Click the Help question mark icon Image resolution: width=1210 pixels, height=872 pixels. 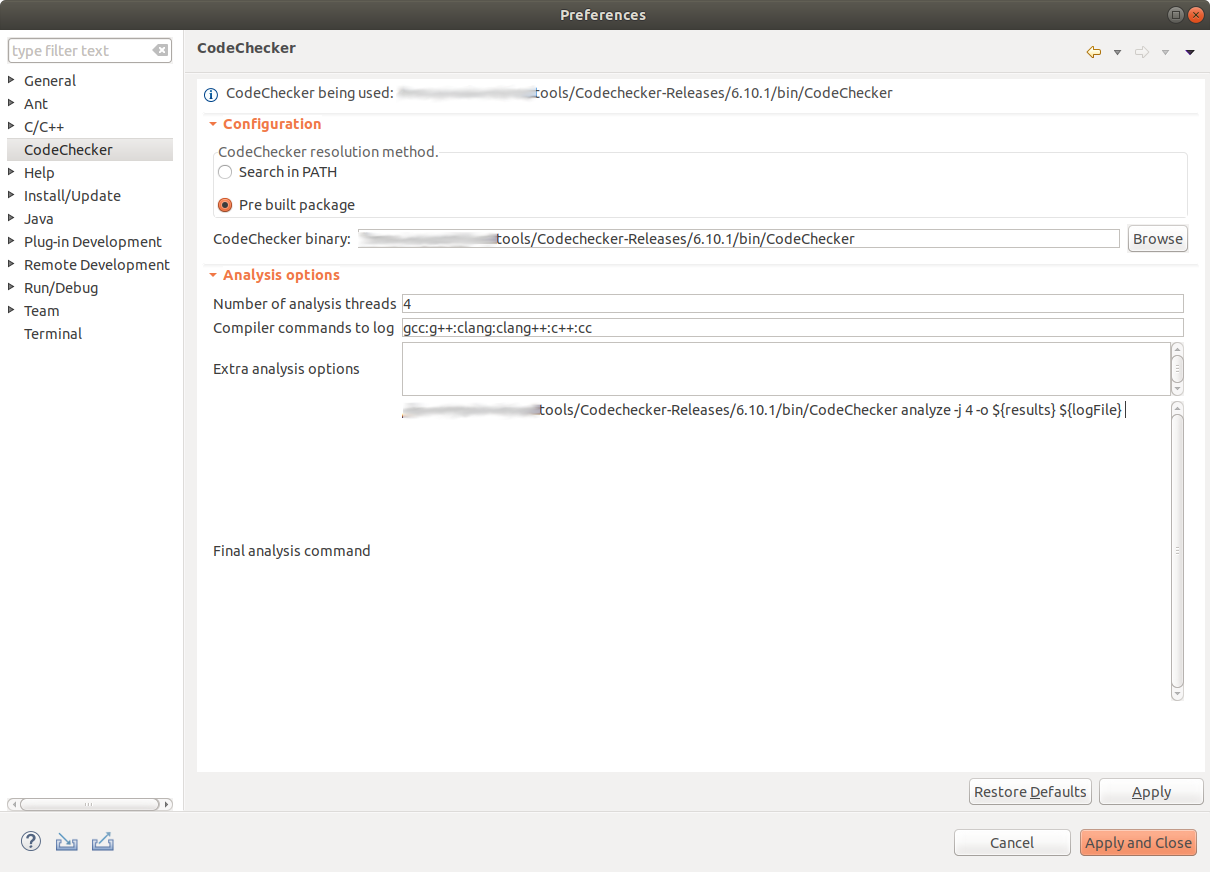tap(31, 842)
